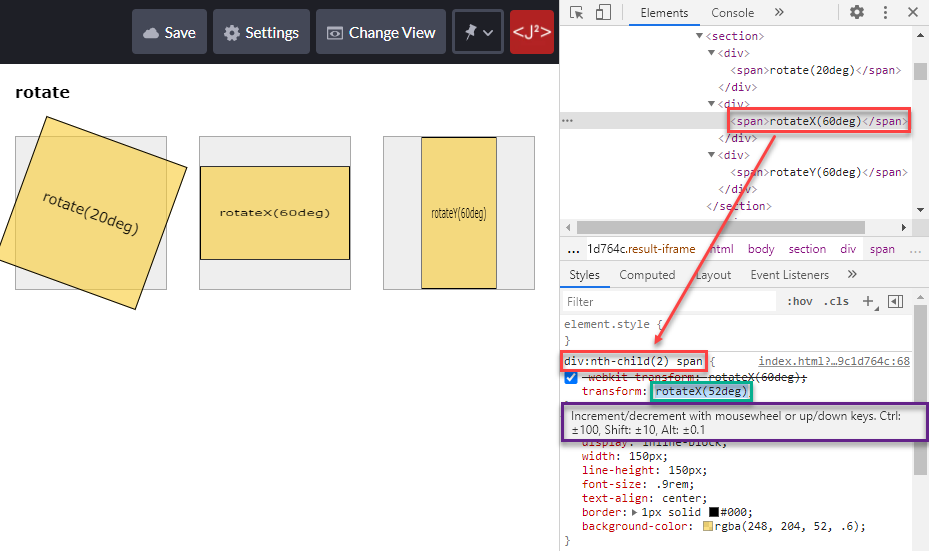Open the pin dropdown in CodePen header

coord(478,32)
